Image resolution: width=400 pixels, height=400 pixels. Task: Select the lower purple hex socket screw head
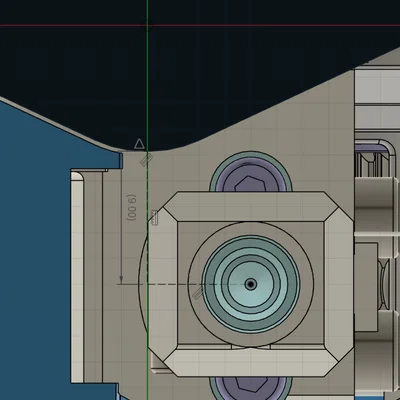(x=251, y=388)
